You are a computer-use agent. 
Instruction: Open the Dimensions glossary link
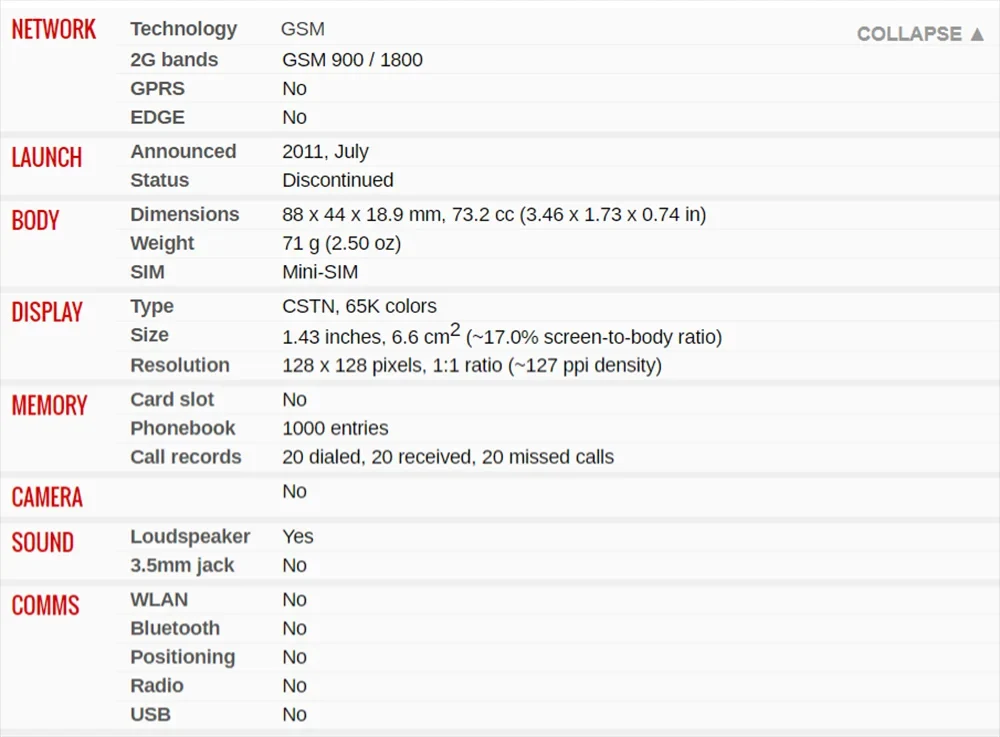185,215
